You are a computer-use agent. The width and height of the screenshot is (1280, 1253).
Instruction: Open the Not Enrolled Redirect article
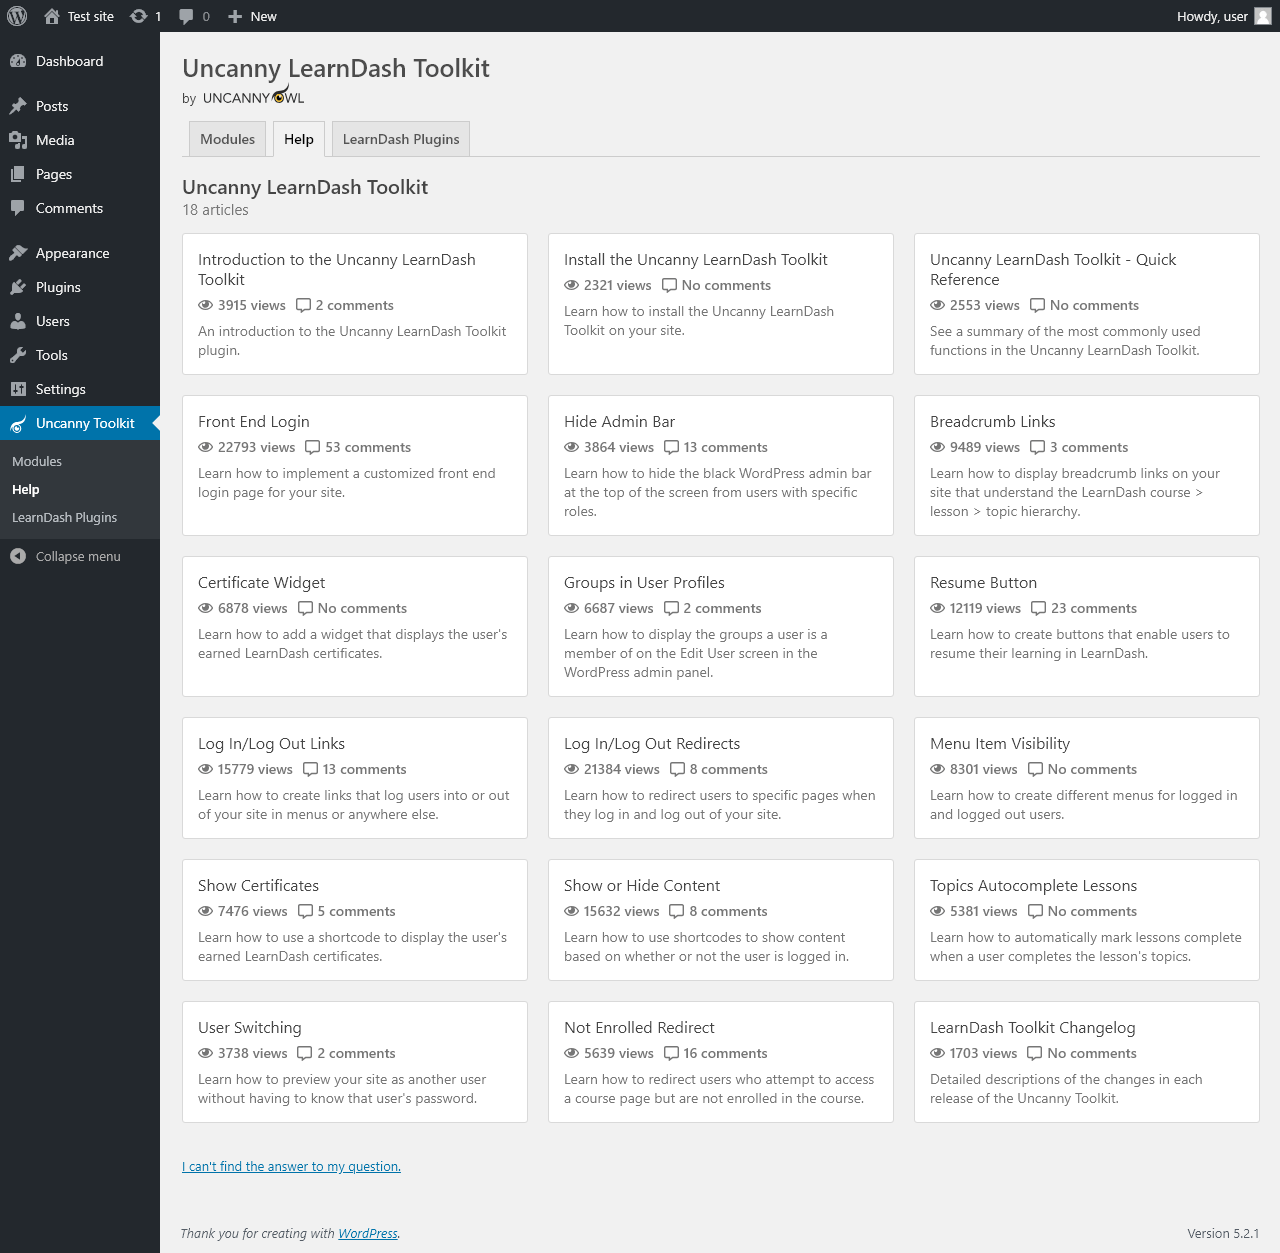point(721,1062)
